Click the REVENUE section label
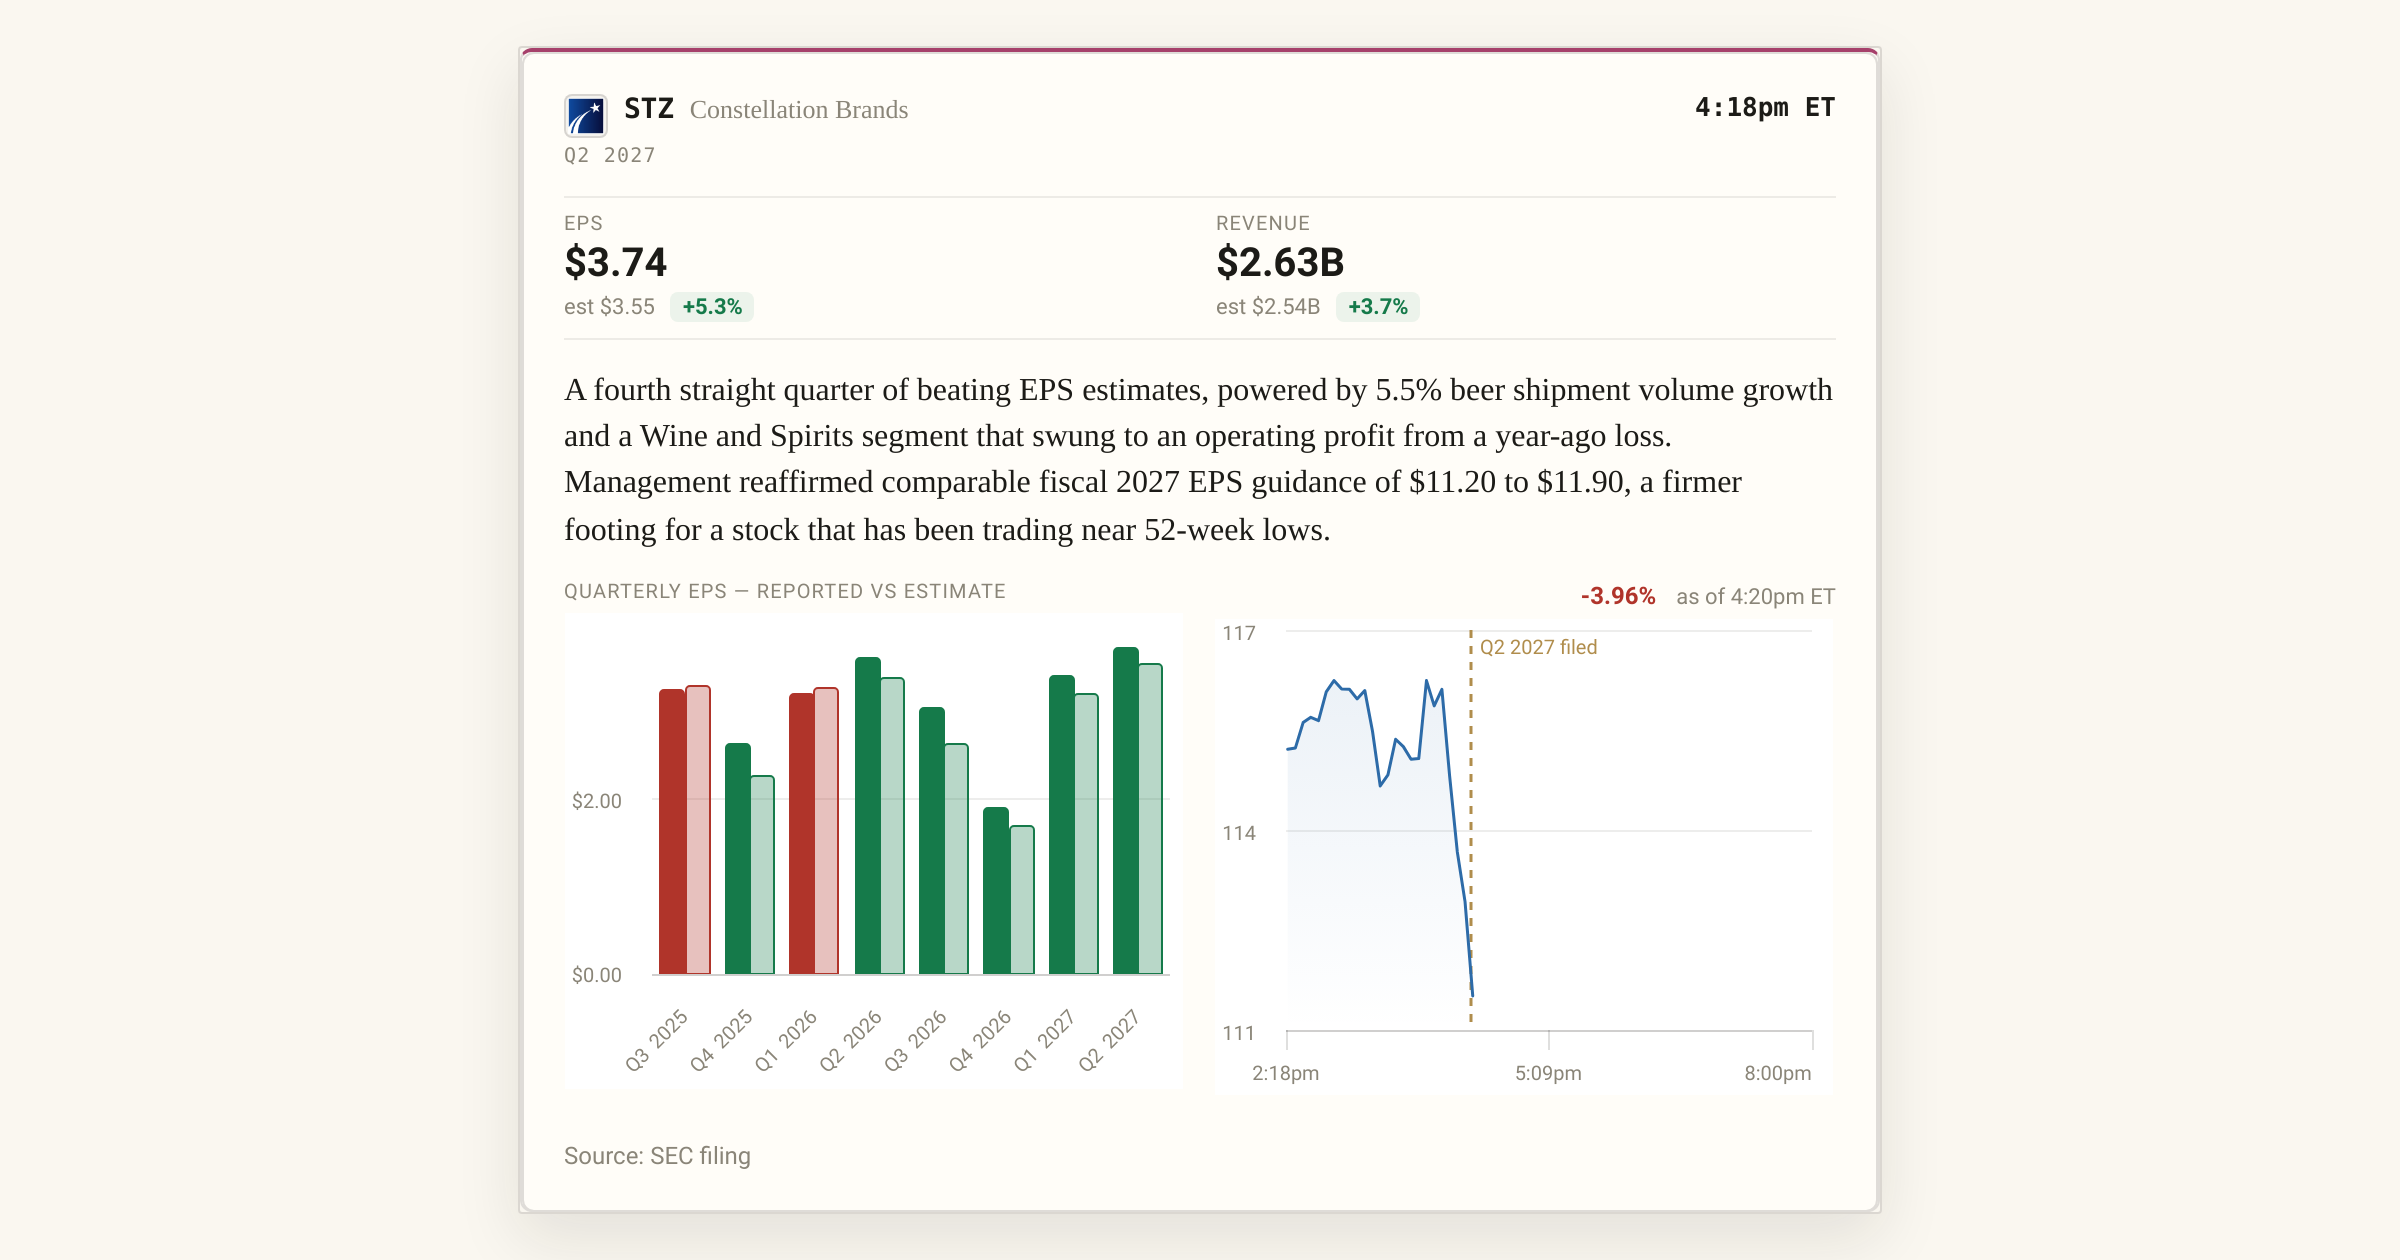This screenshot has width=2400, height=1260. pyautogui.click(x=1263, y=223)
